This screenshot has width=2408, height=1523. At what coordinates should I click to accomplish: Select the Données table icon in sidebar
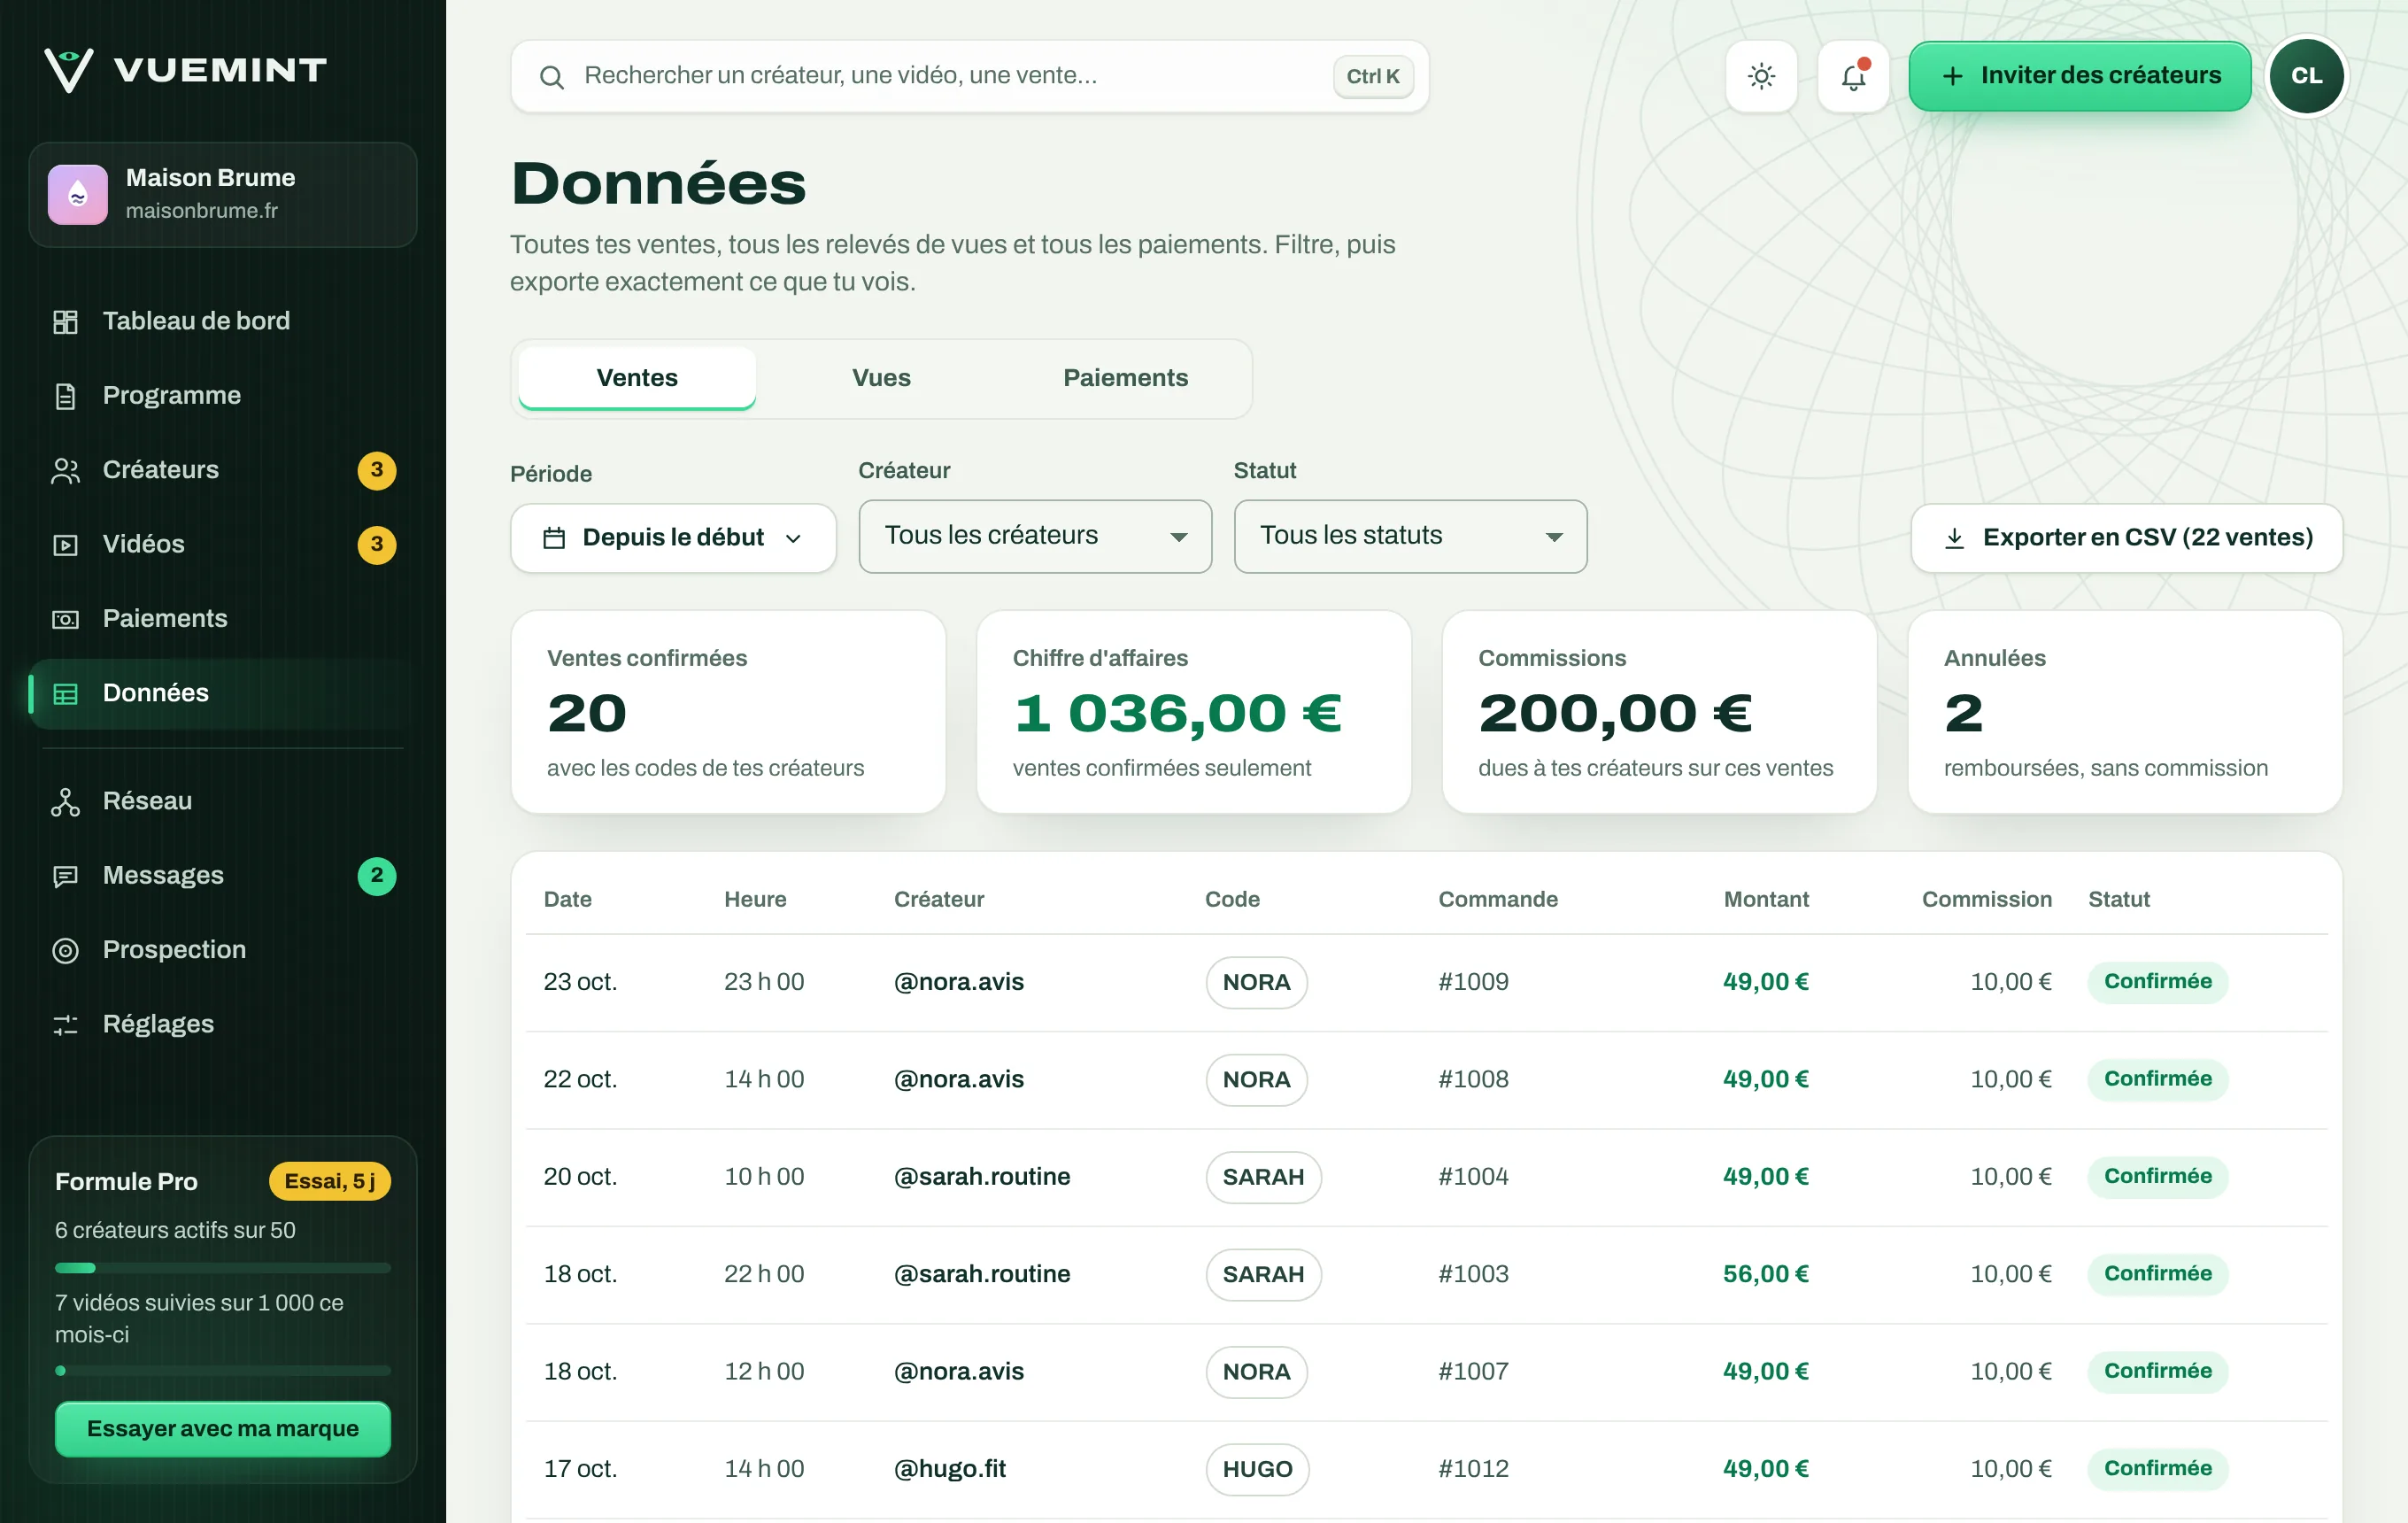tap(65, 693)
